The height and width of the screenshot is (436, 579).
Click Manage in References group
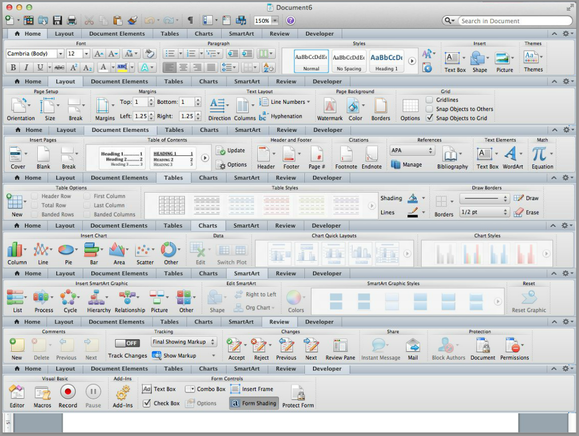(x=407, y=165)
